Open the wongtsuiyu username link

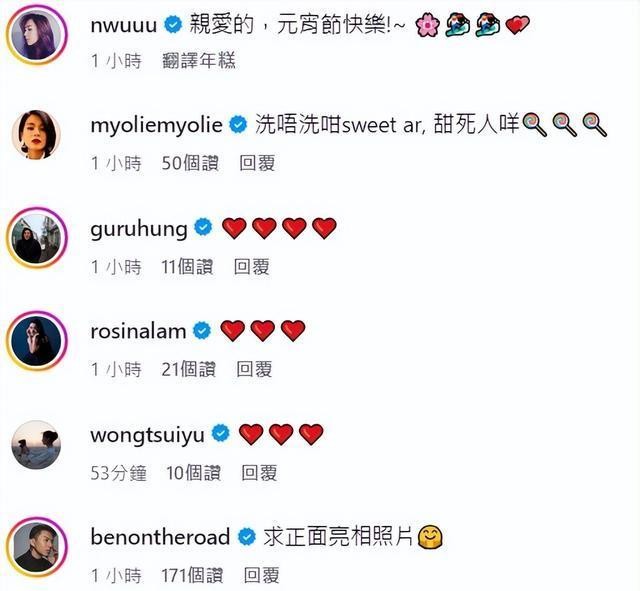pos(147,435)
